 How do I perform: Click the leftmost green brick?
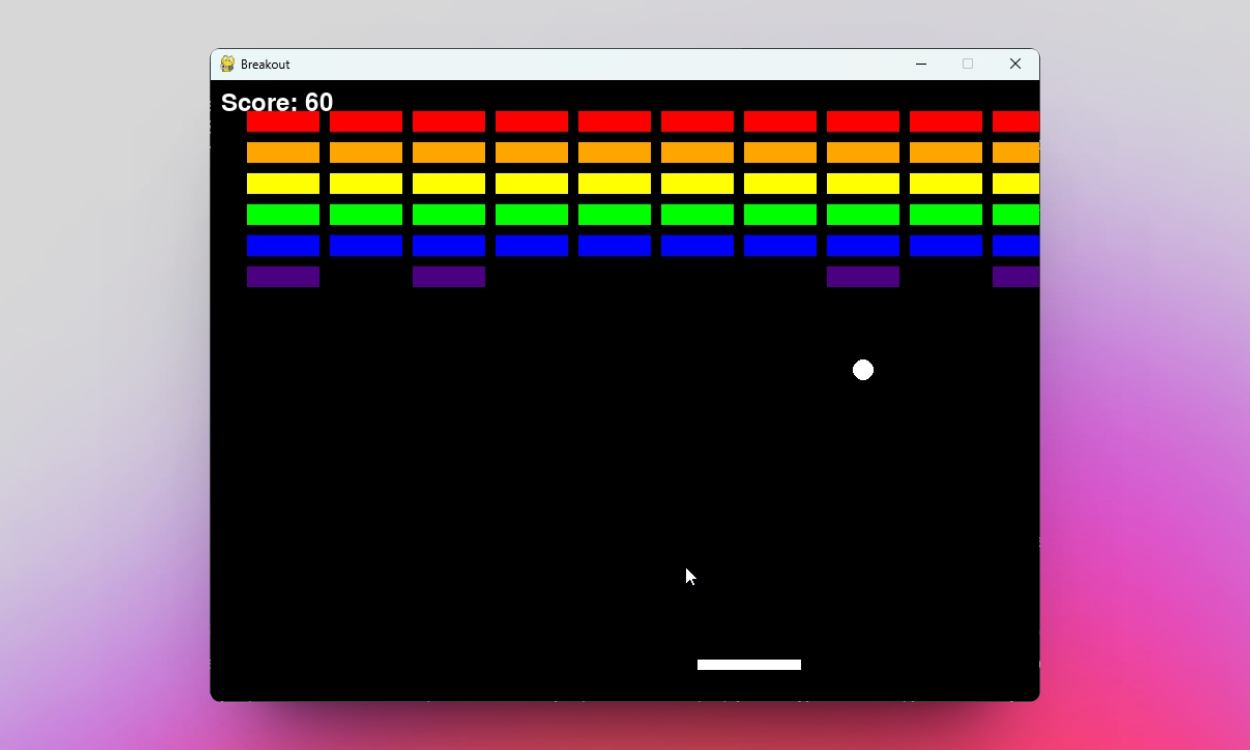(283, 215)
